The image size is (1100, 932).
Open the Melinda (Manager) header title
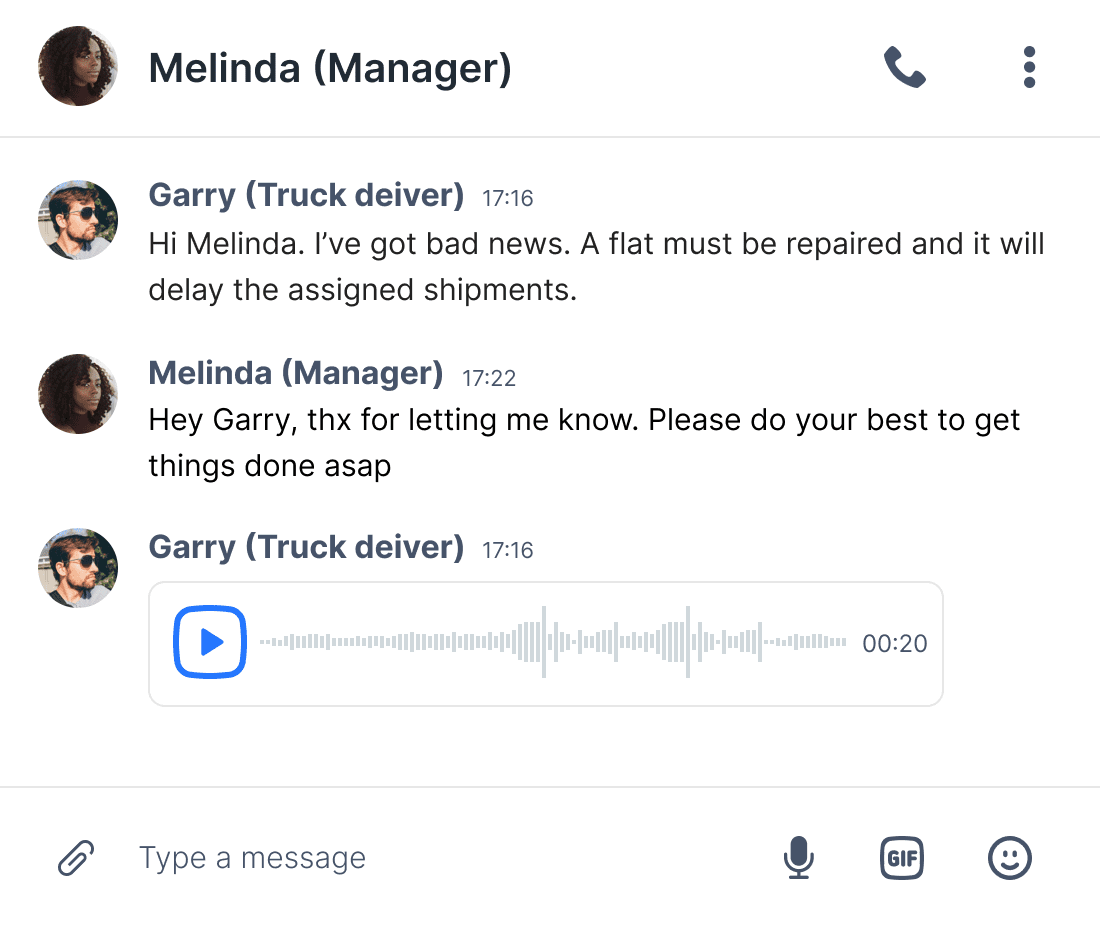[x=330, y=68]
